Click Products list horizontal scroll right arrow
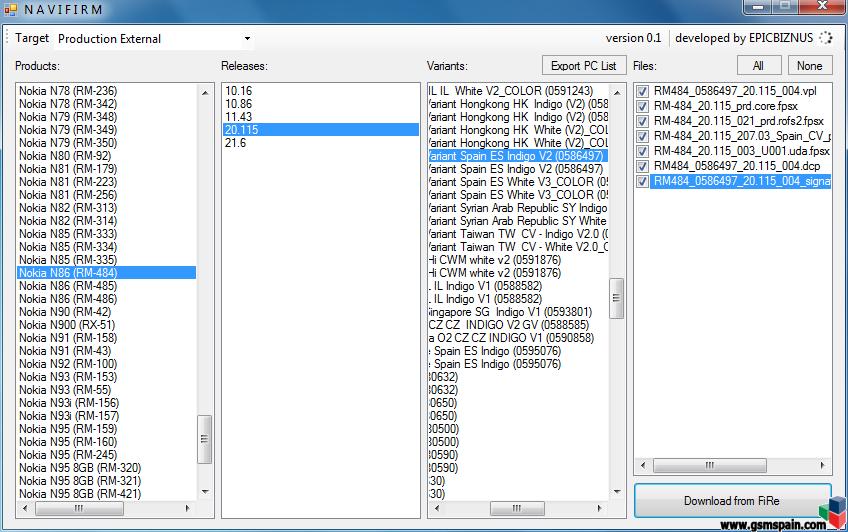This screenshot has height=532, width=848. click(188, 508)
